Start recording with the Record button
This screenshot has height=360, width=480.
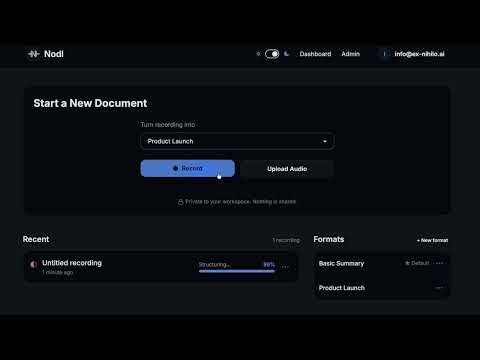tap(188, 168)
